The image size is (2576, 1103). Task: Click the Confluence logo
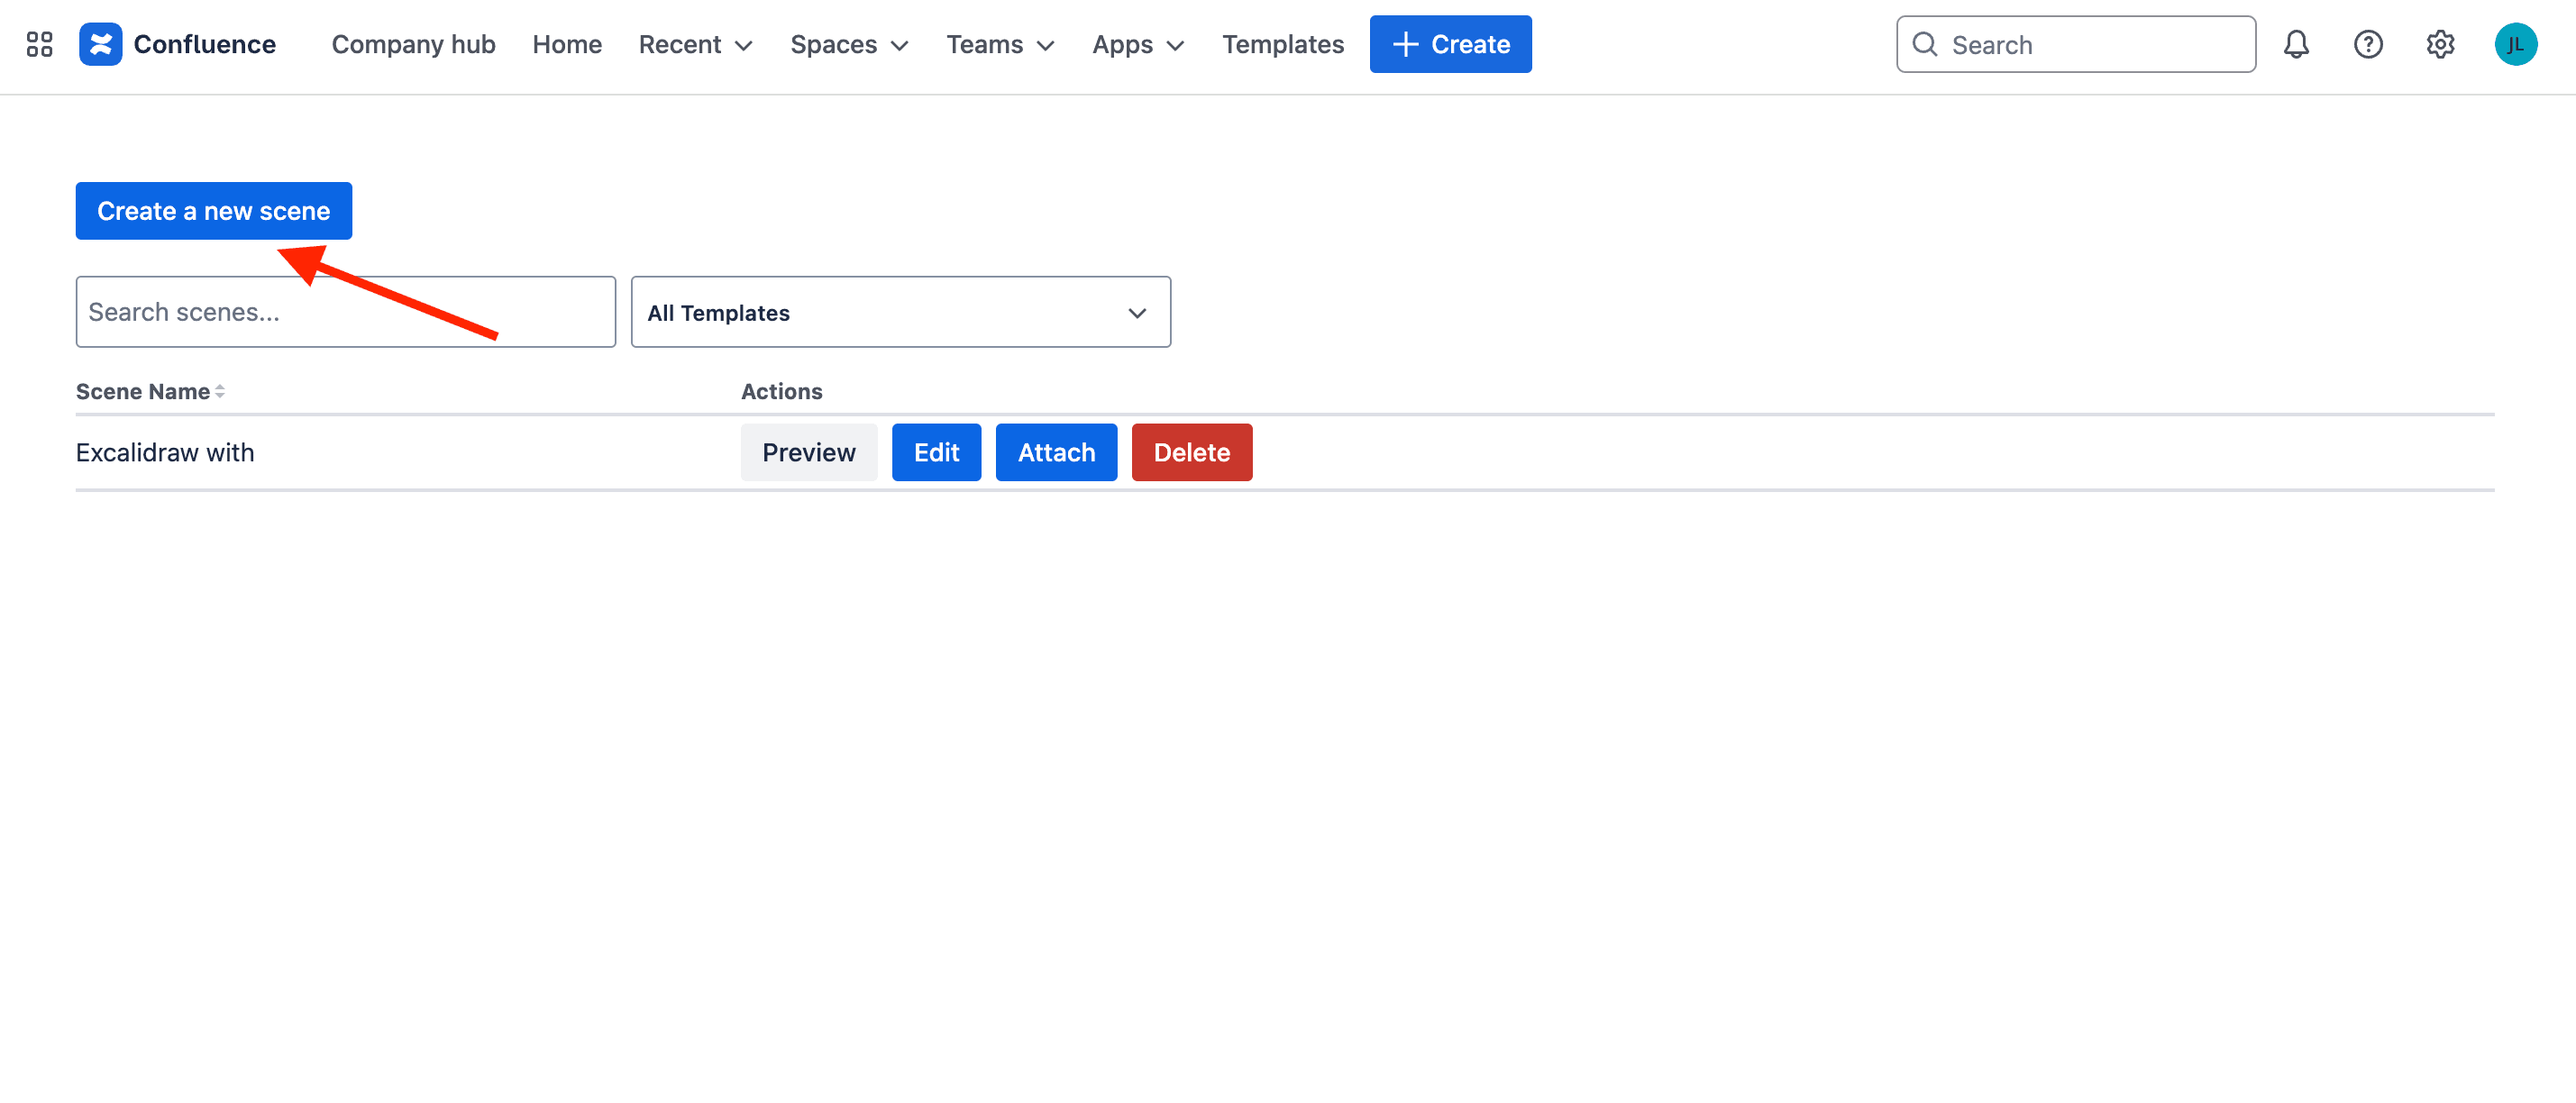tap(177, 44)
